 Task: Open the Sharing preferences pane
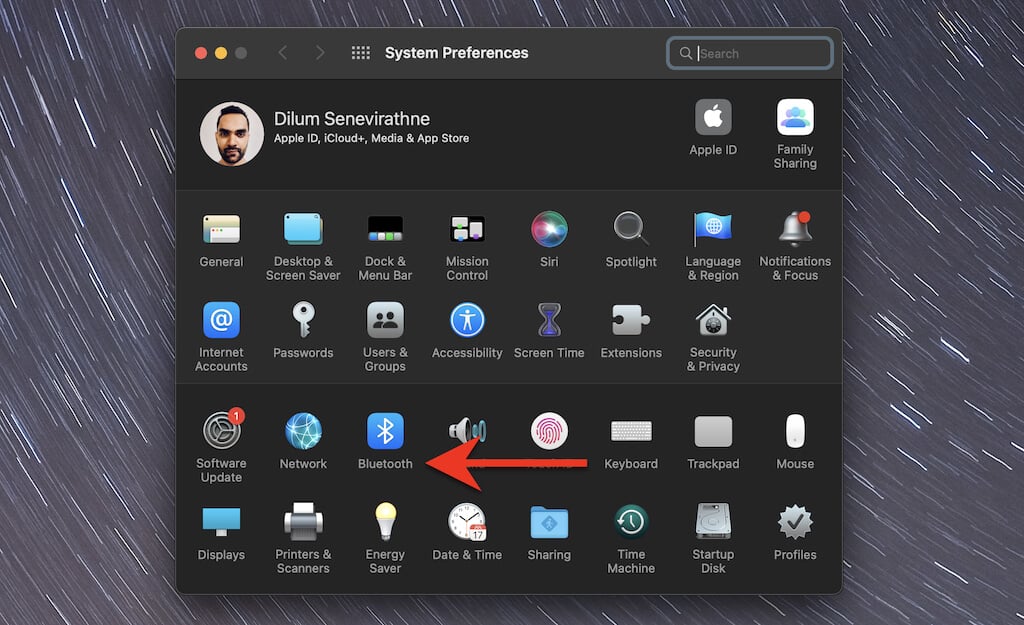[549, 522]
